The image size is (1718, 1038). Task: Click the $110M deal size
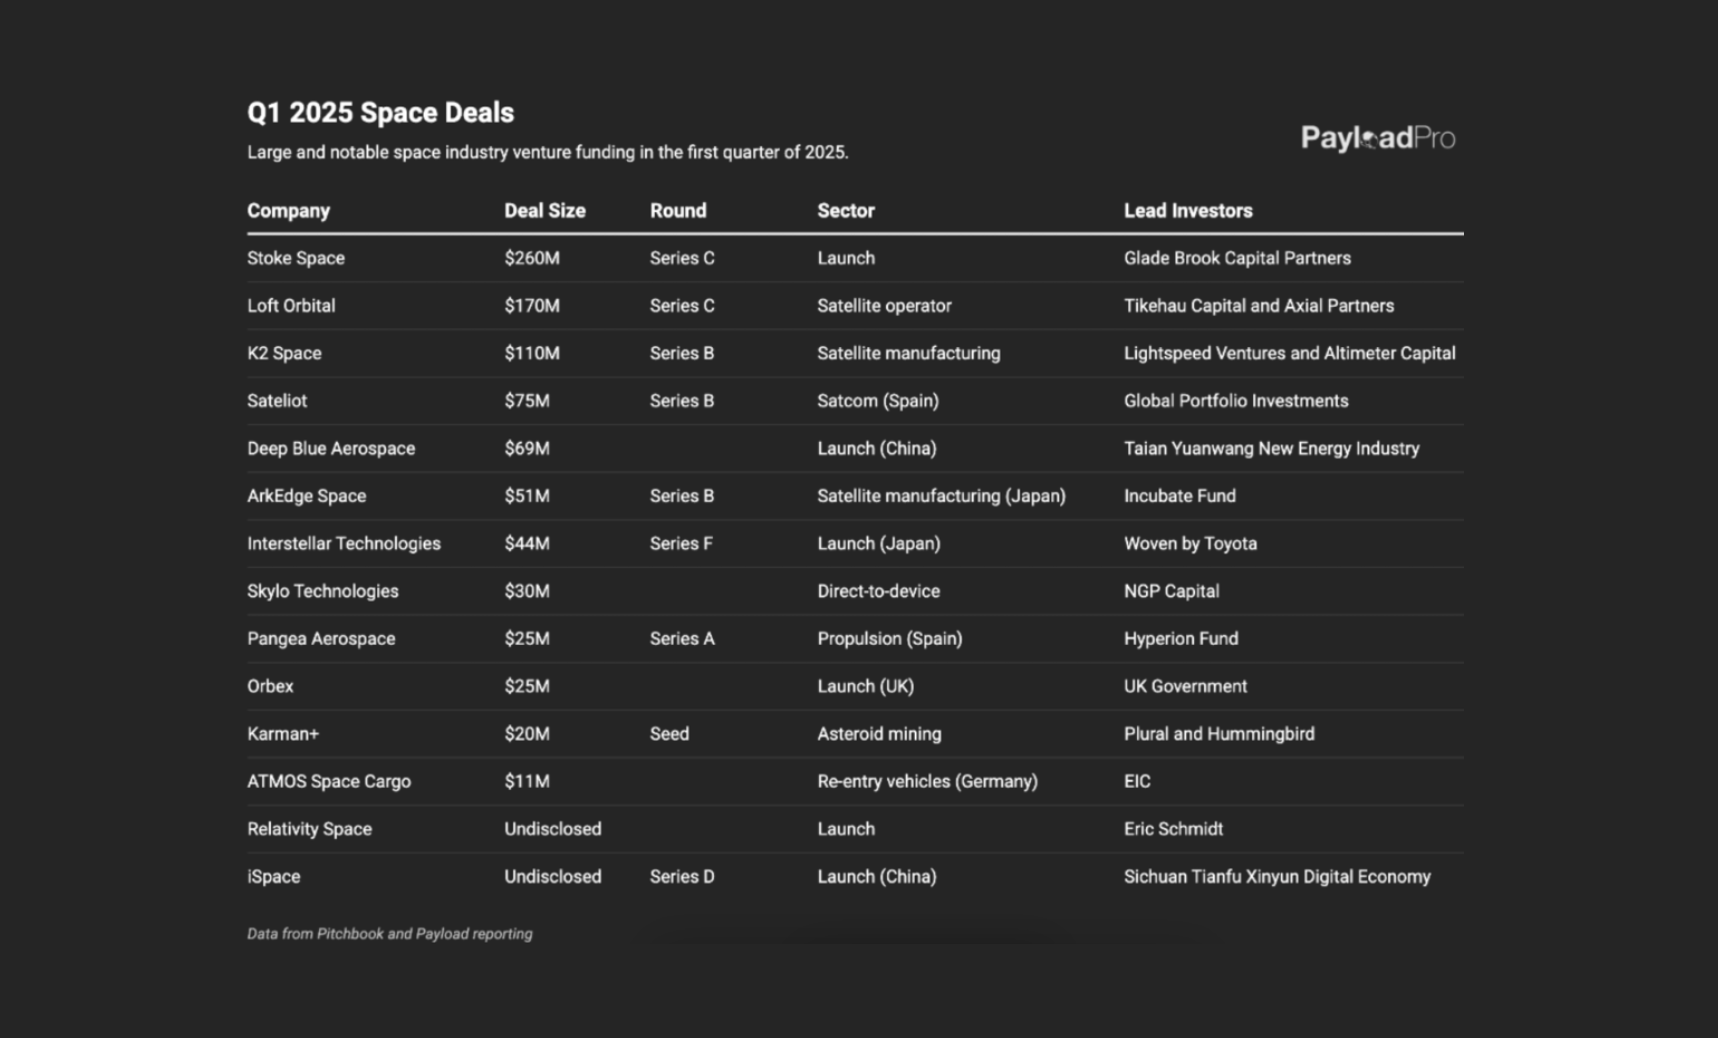(x=532, y=353)
